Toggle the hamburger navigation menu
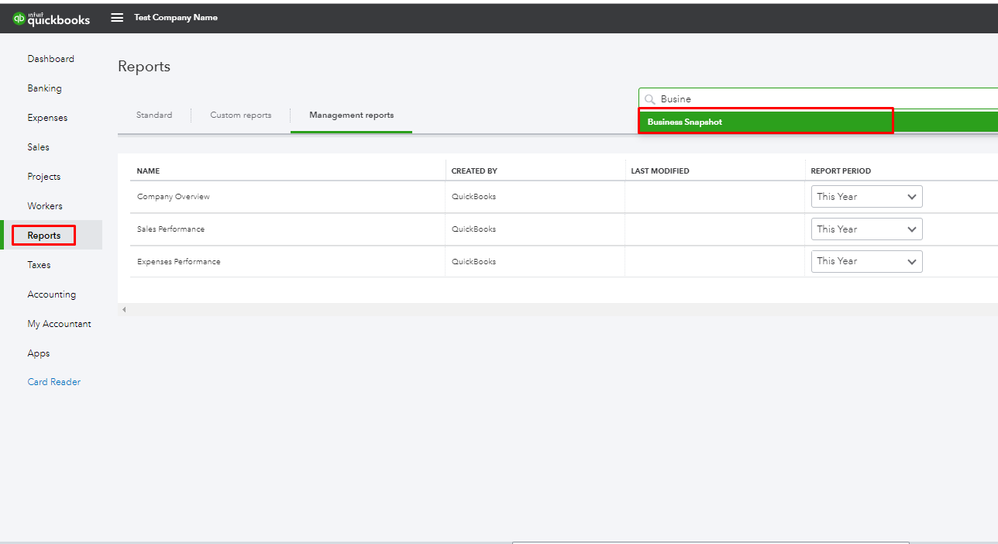 point(117,18)
